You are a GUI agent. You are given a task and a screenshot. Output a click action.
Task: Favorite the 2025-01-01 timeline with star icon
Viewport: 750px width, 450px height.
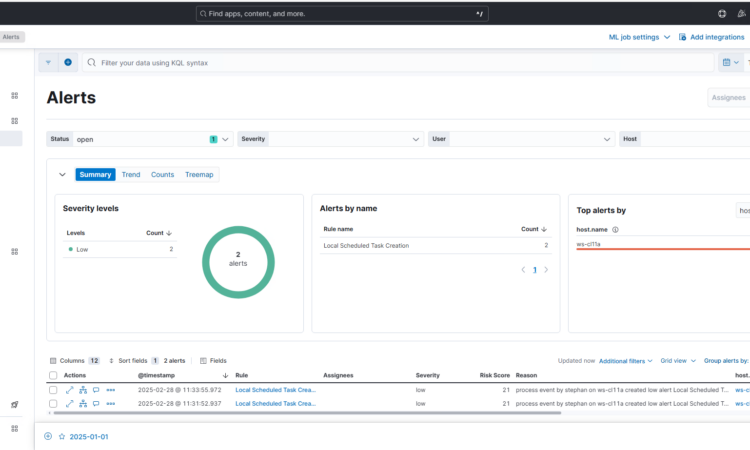(62, 437)
